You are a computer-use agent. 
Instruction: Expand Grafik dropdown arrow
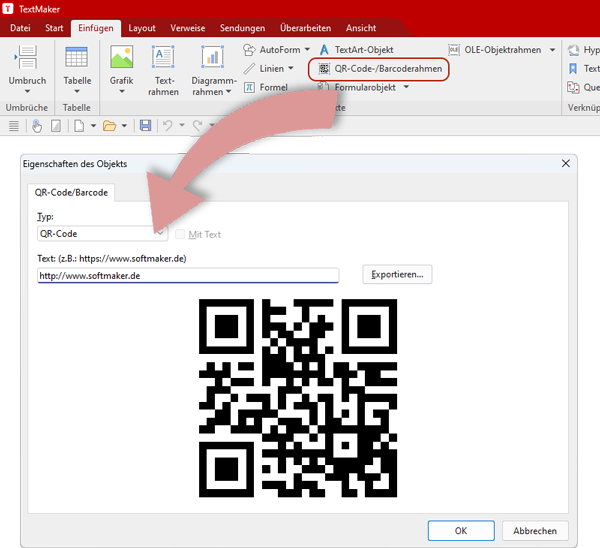point(122,91)
